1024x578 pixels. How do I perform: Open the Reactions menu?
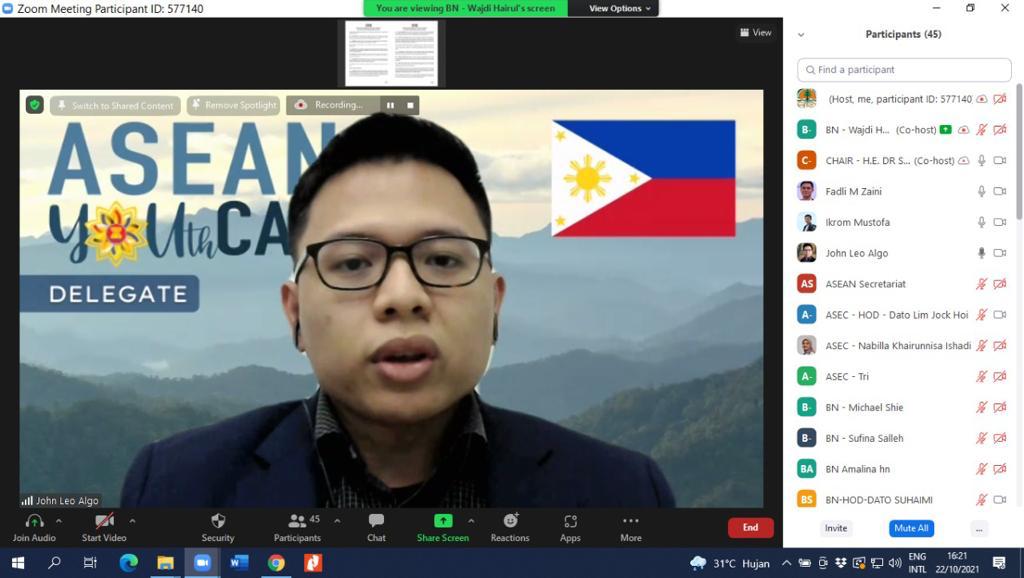510,521
